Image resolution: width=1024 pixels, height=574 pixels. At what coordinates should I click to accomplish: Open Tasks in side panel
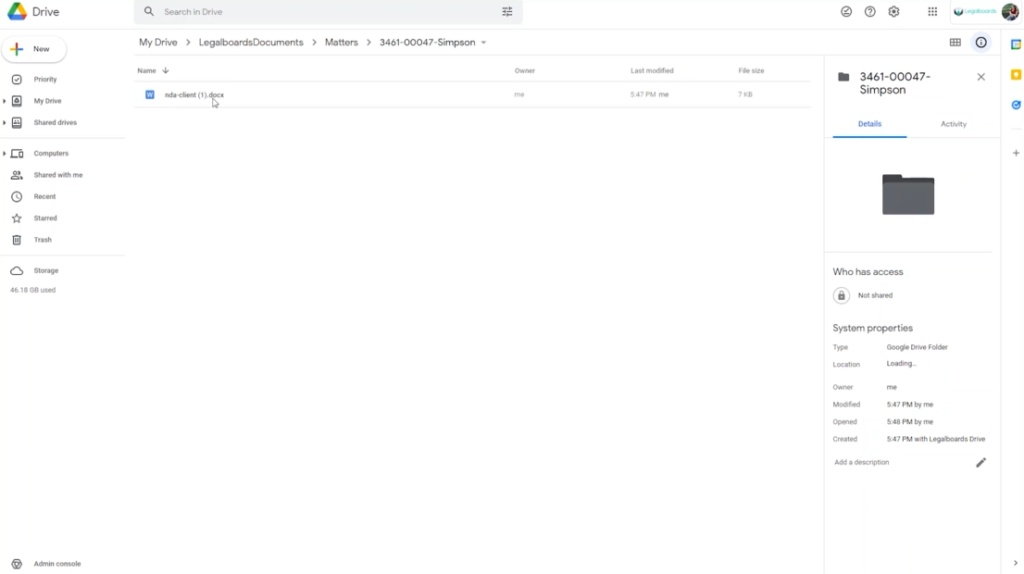point(1016,105)
